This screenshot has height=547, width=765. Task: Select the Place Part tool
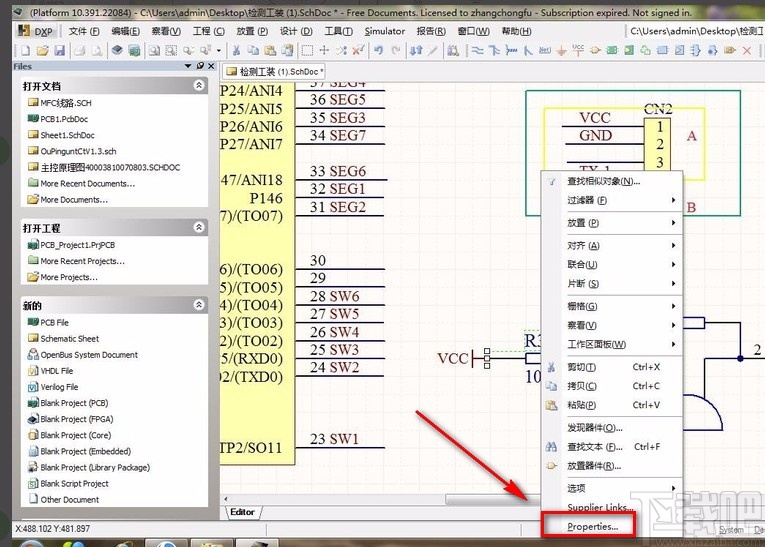click(x=595, y=50)
